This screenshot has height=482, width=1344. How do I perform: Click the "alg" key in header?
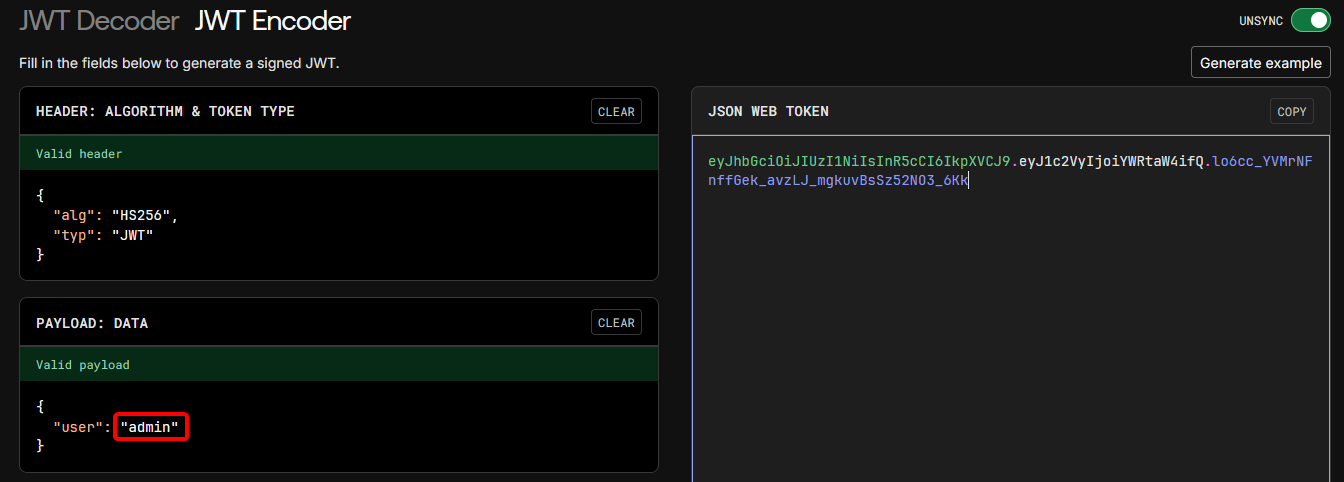tap(73, 216)
